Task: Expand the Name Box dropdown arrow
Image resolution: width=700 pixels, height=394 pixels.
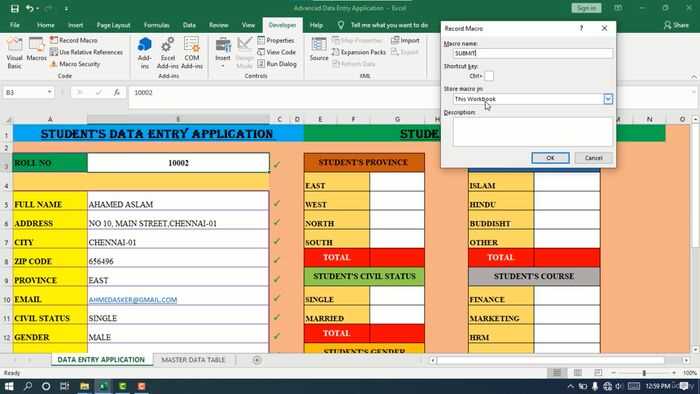Action: (50, 92)
